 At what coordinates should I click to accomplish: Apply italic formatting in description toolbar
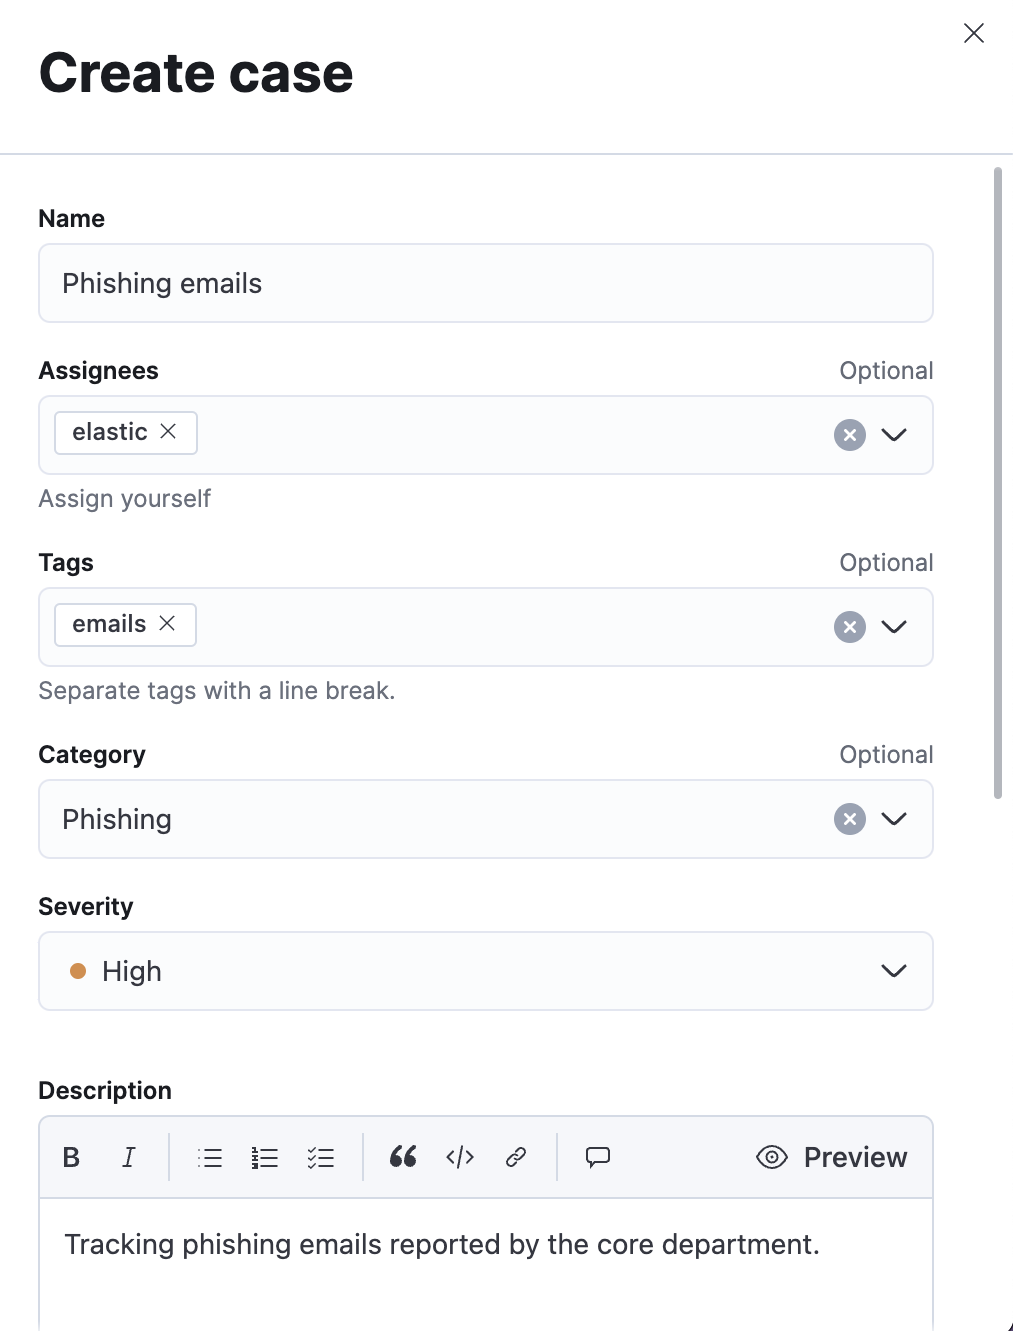[129, 1157]
